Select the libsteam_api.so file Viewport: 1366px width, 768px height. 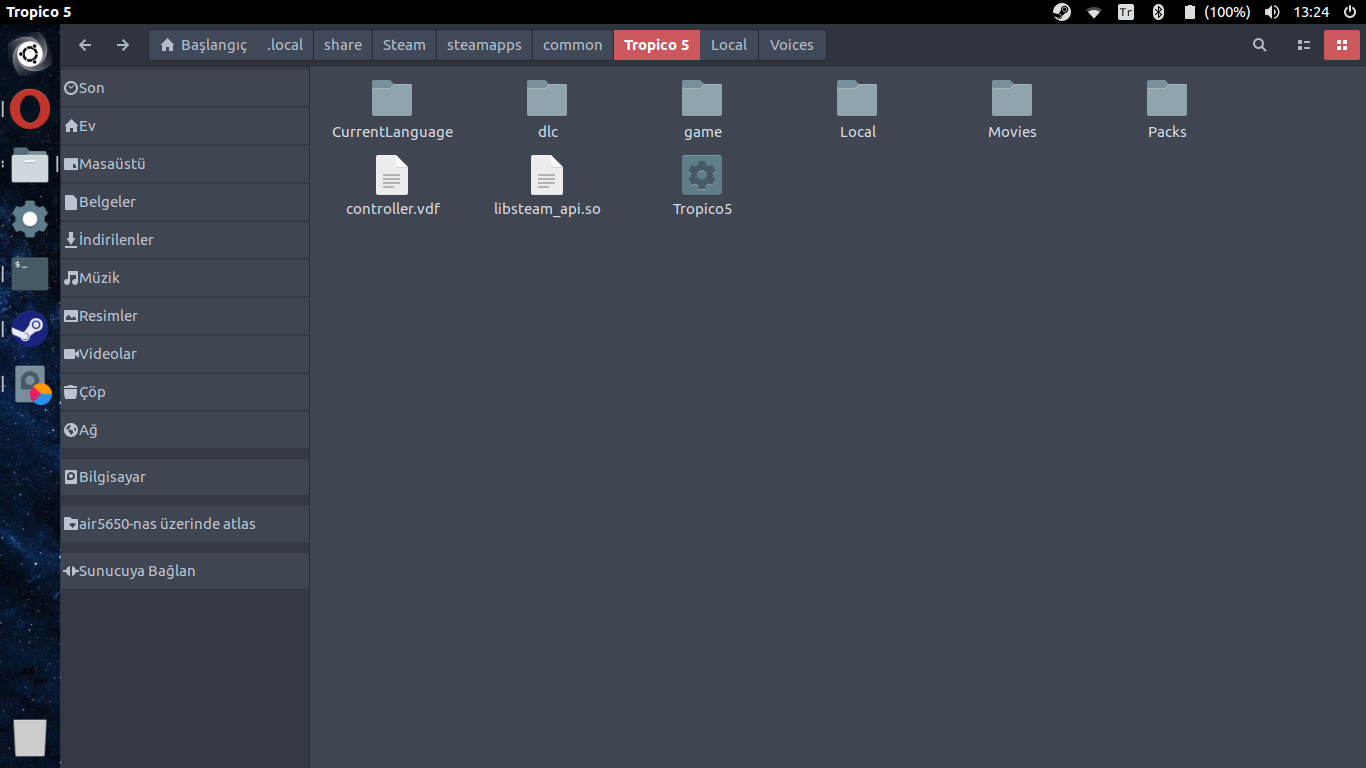pos(547,176)
